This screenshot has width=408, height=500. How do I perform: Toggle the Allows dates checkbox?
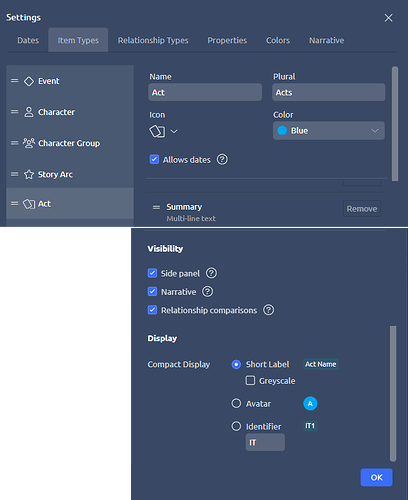coord(154,159)
